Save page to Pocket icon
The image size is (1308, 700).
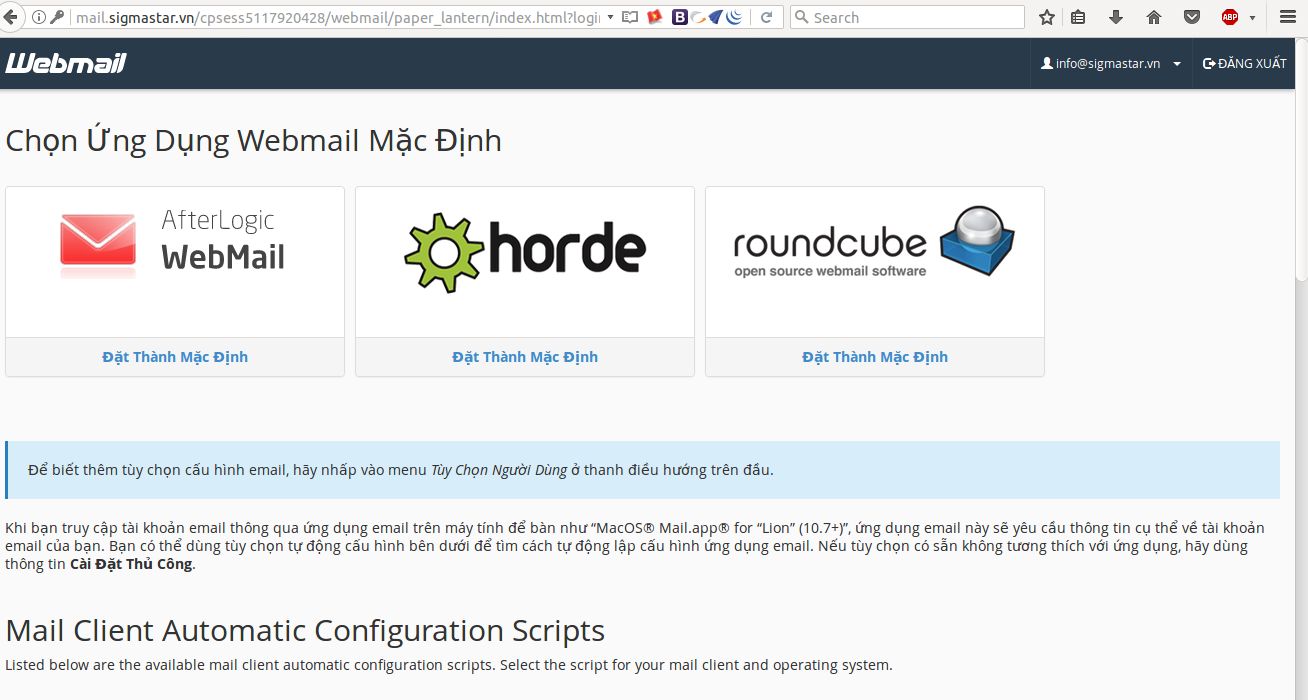click(1192, 17)
